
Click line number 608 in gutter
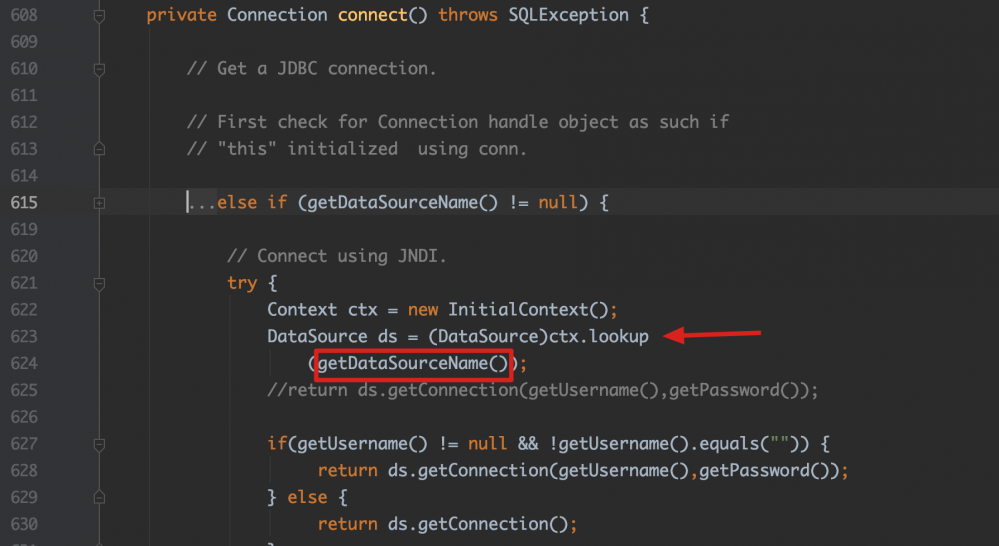[23, 16]
